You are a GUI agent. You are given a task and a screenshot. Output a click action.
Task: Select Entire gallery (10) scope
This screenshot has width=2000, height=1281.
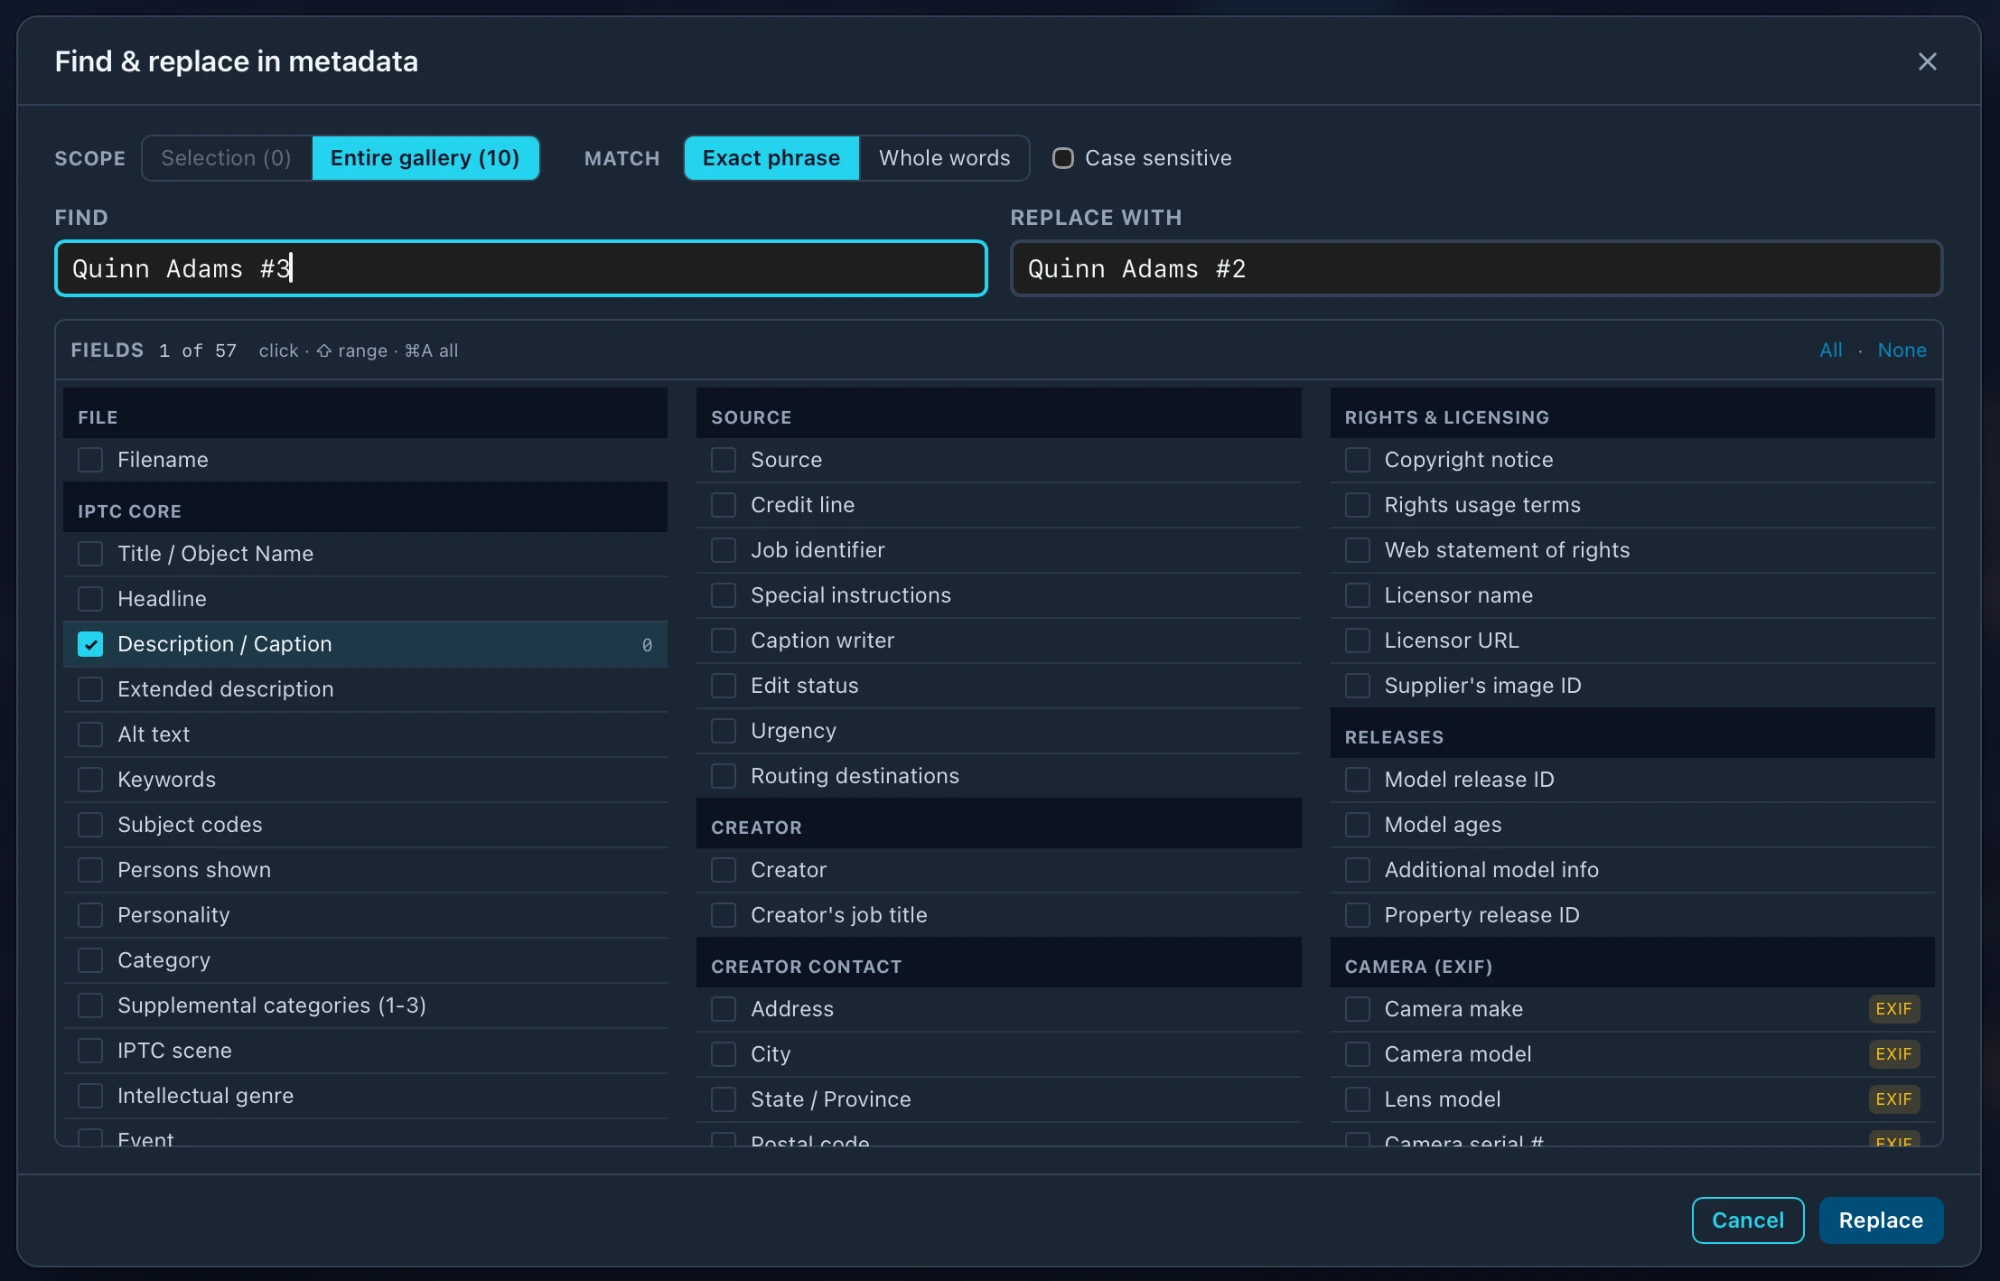[x=425, y=158]
